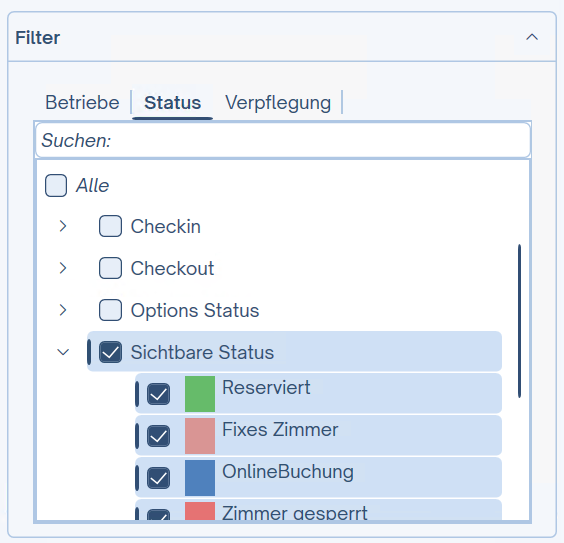Click the Suchen search field
The image size is (564, 543).
pos(283,140)
